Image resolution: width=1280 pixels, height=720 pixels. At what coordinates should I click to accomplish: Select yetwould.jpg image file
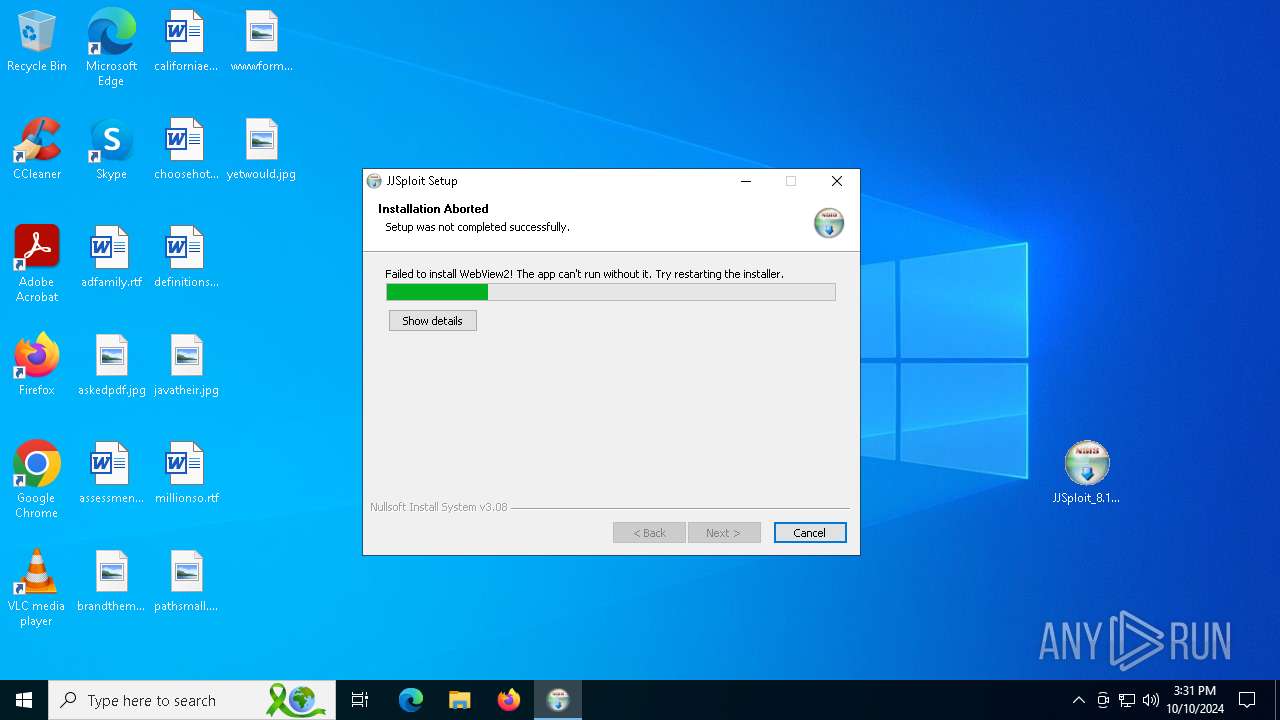click(x=261, y=149)
